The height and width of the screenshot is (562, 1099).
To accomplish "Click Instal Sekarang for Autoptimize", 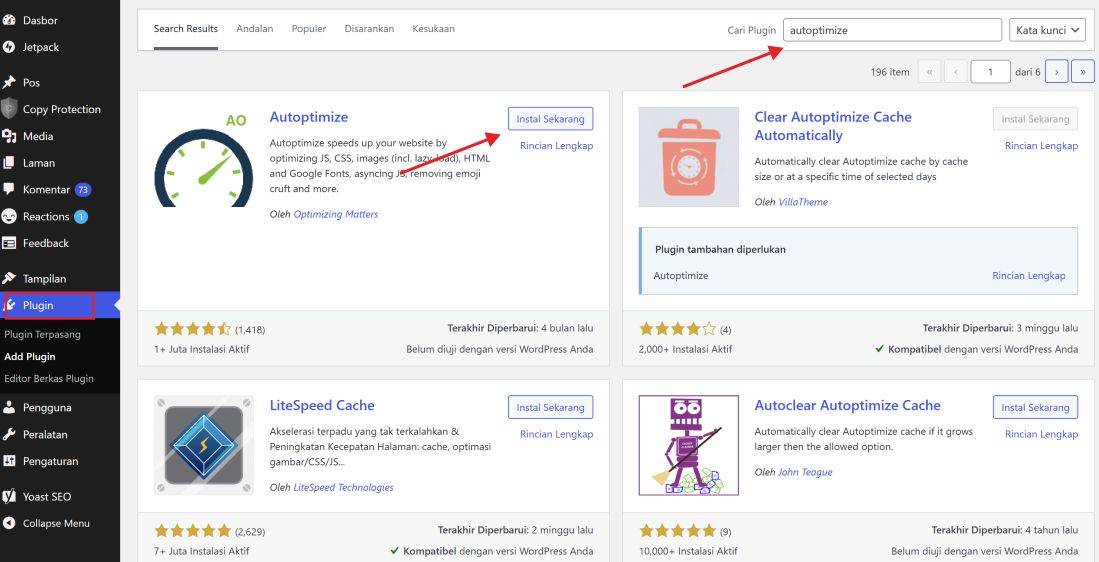I will pyautogui.click(x=550, y=118).
